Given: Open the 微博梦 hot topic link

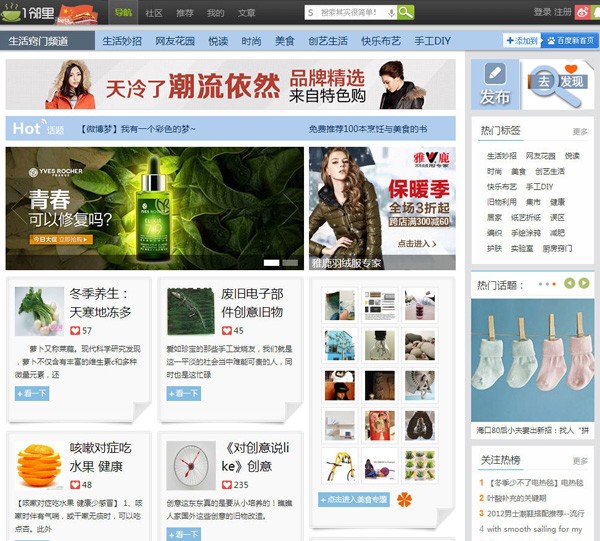Looking at the screenshot, I should (x=138, y=129).
